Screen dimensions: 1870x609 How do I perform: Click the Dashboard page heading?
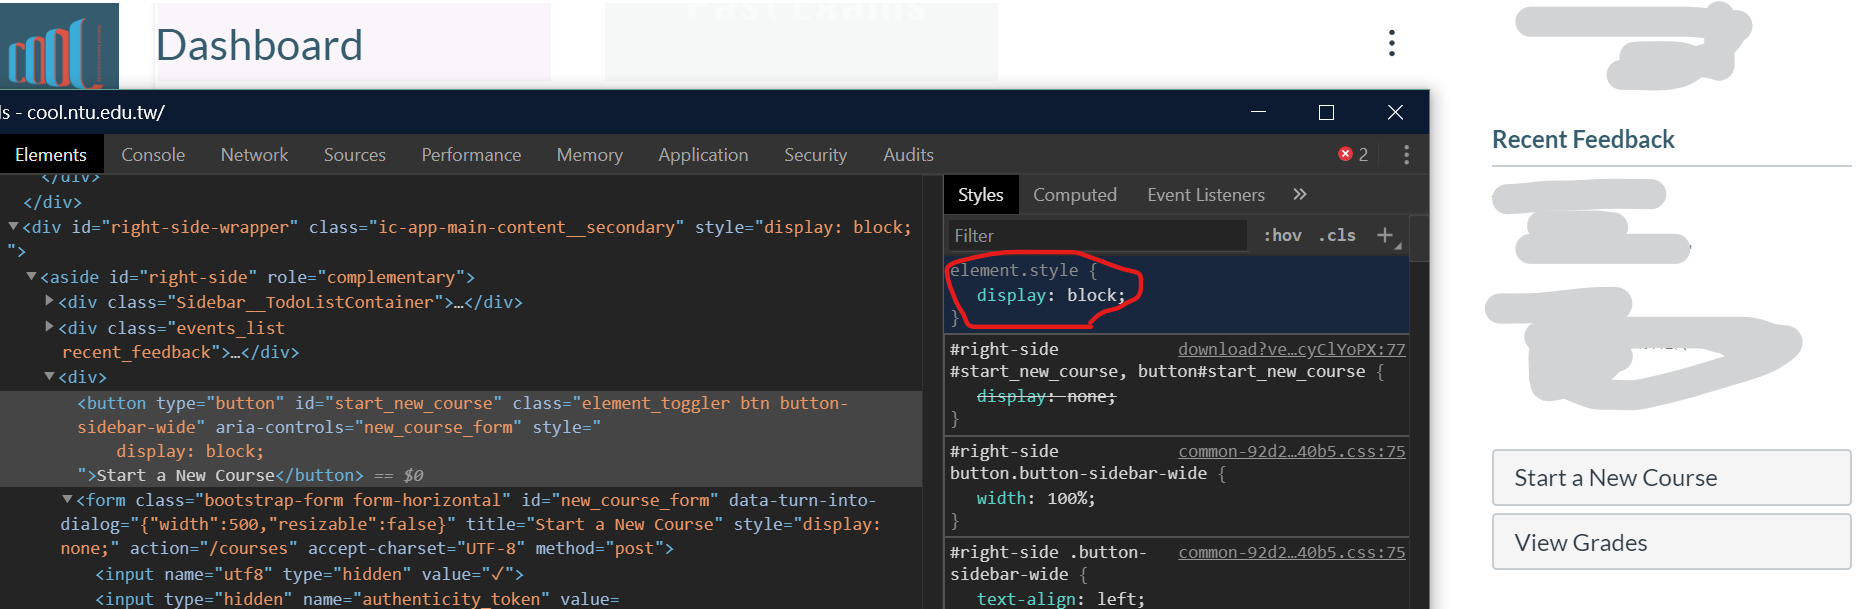259,45
